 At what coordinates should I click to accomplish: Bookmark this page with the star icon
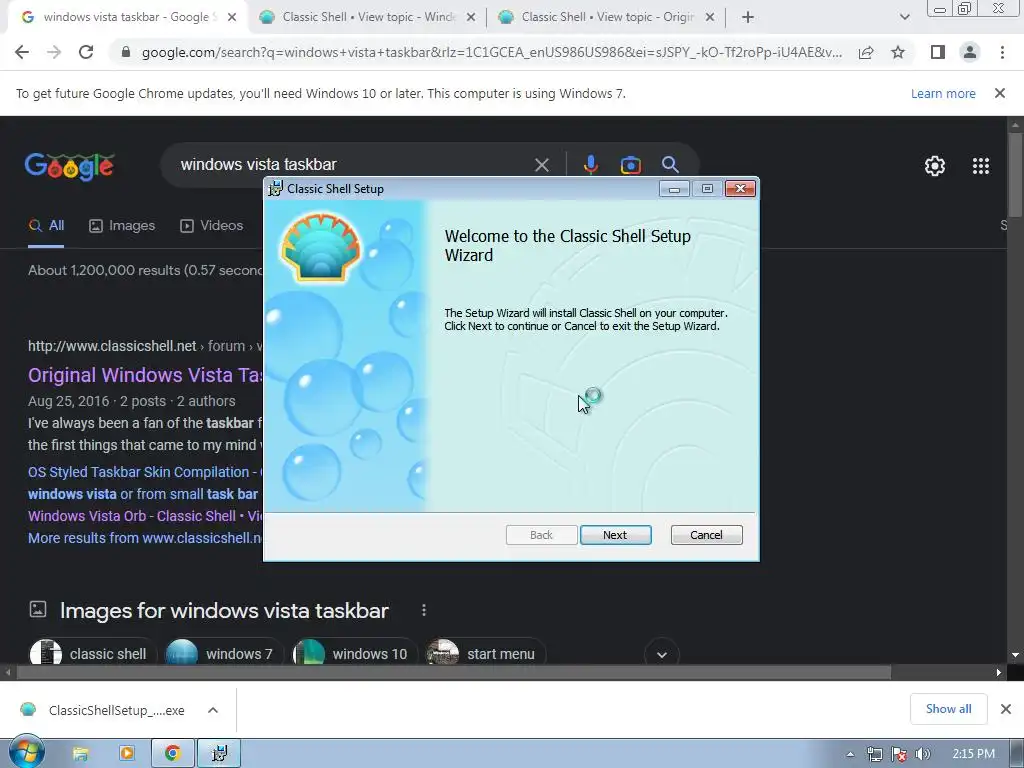[x=898, y=52]
